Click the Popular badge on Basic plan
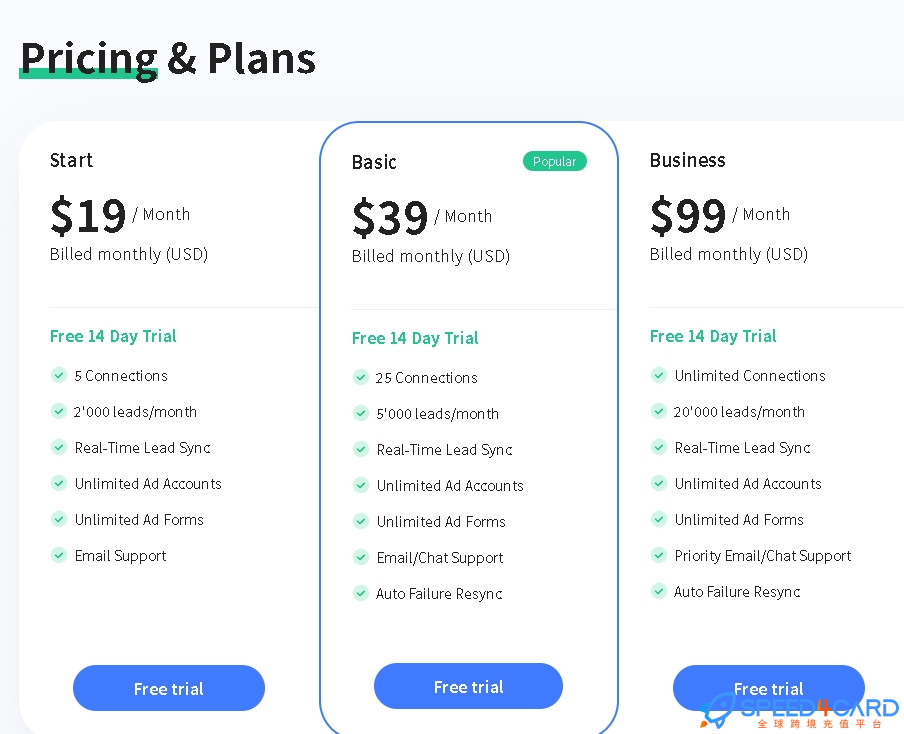The height and width of the screenshot is (734, 904). [x=555, y=161]
